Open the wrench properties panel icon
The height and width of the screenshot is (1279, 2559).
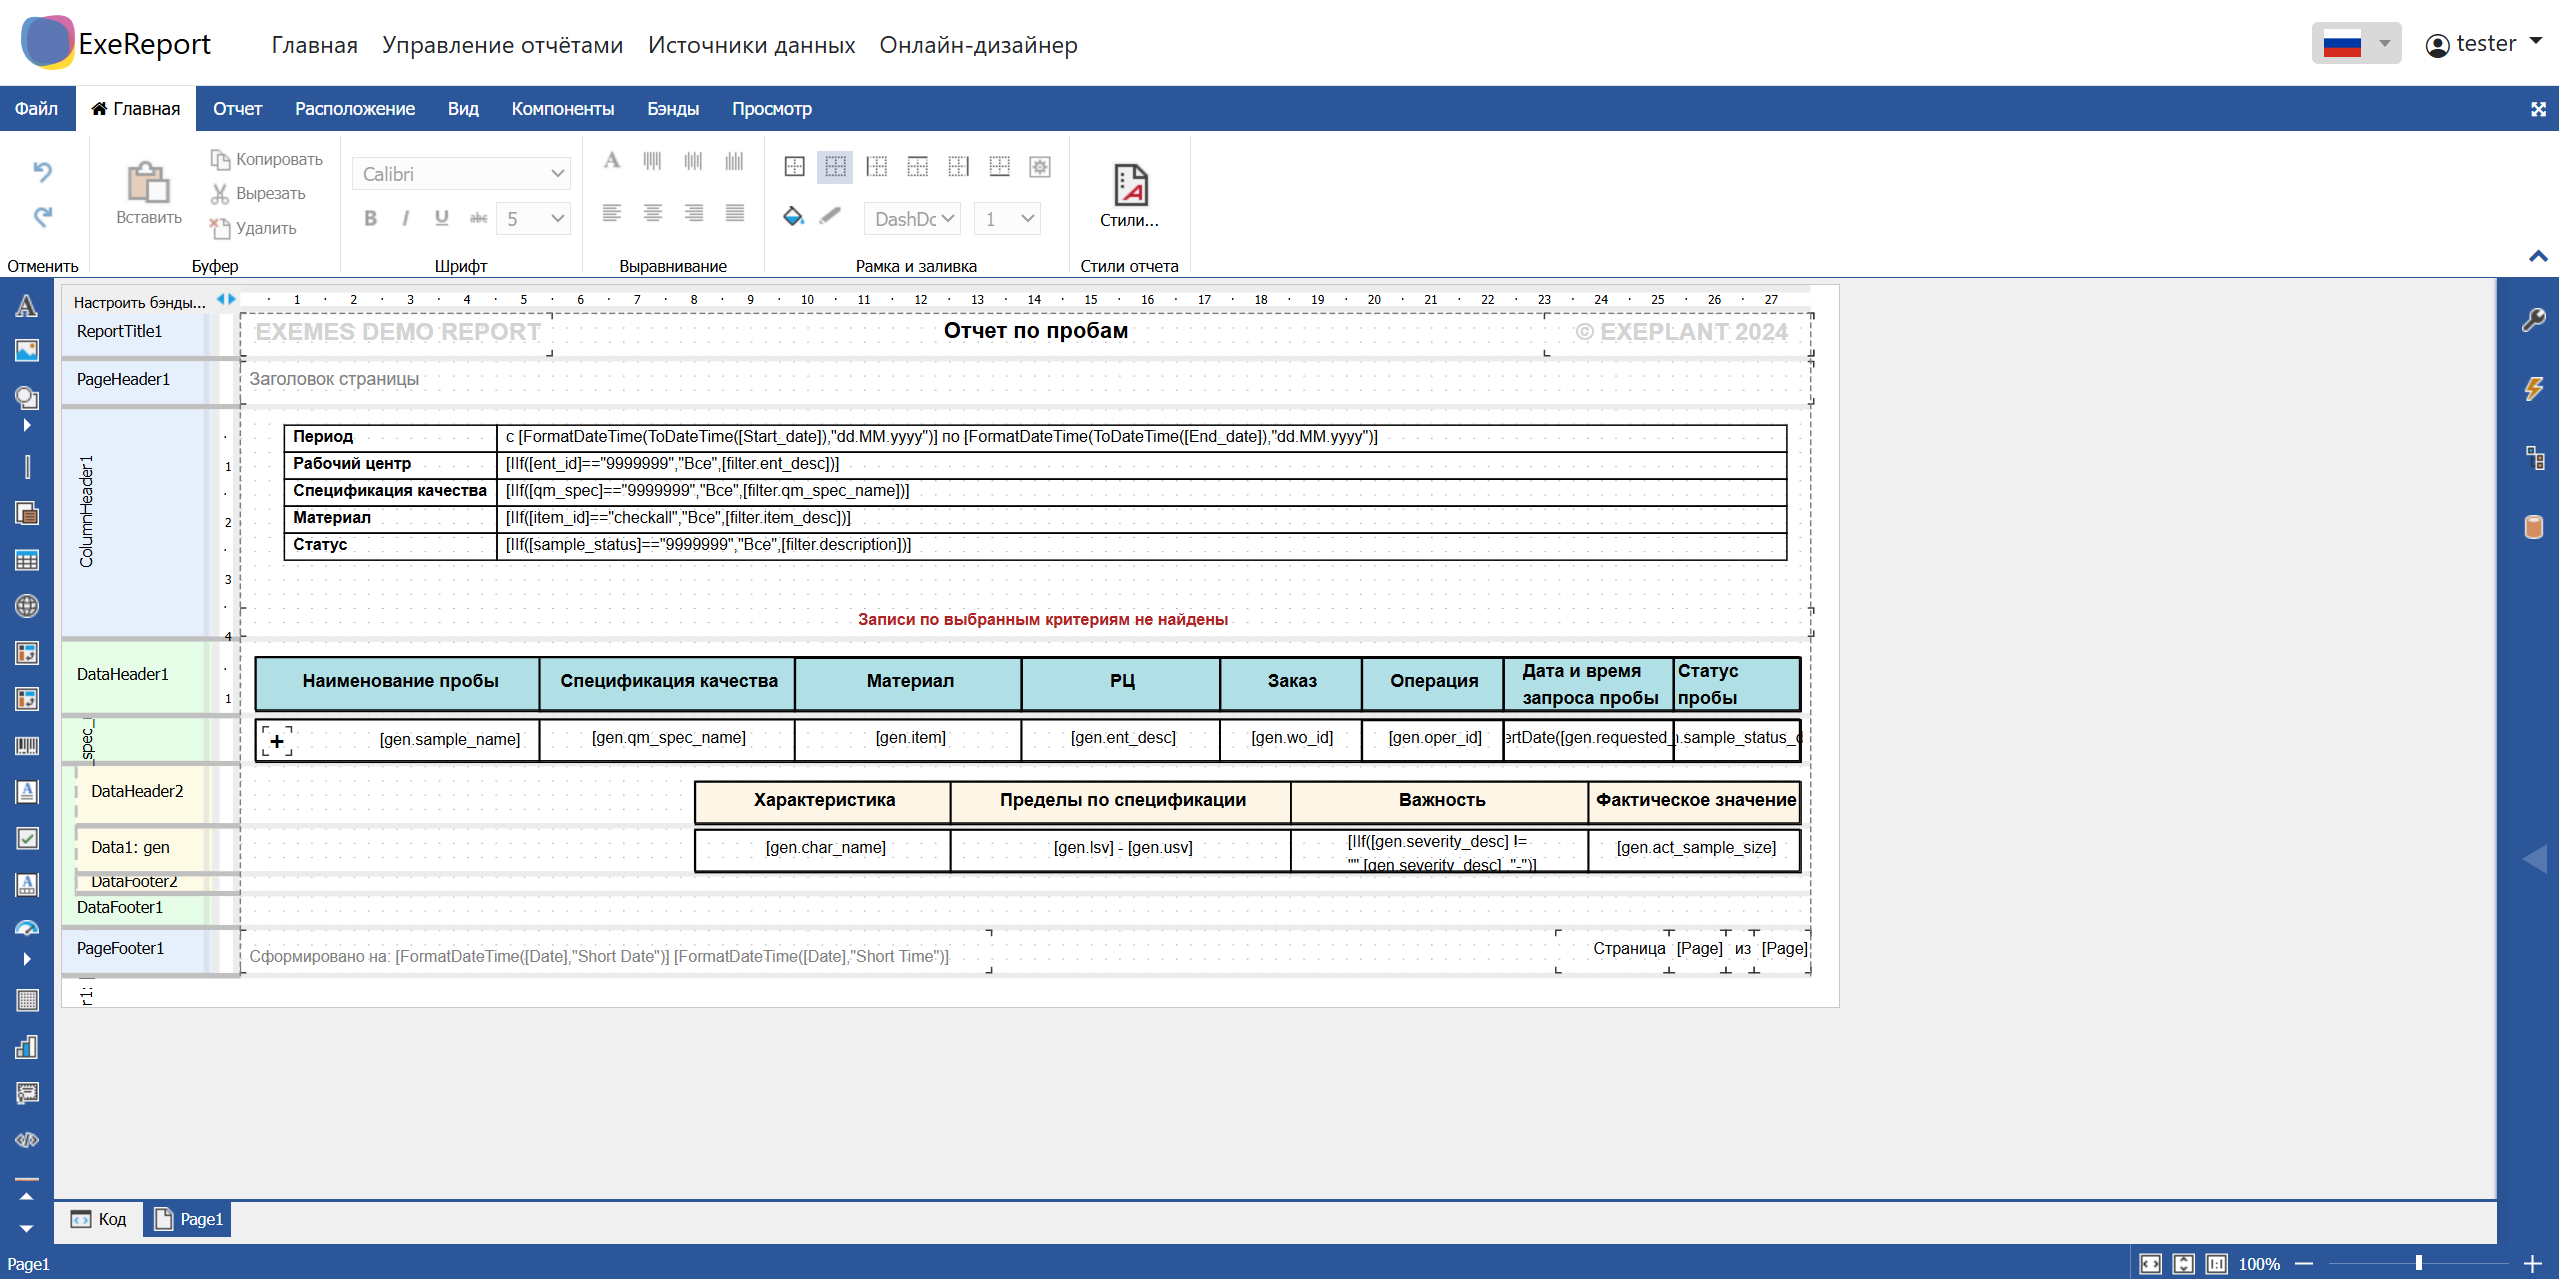[x=2533, y=320]
